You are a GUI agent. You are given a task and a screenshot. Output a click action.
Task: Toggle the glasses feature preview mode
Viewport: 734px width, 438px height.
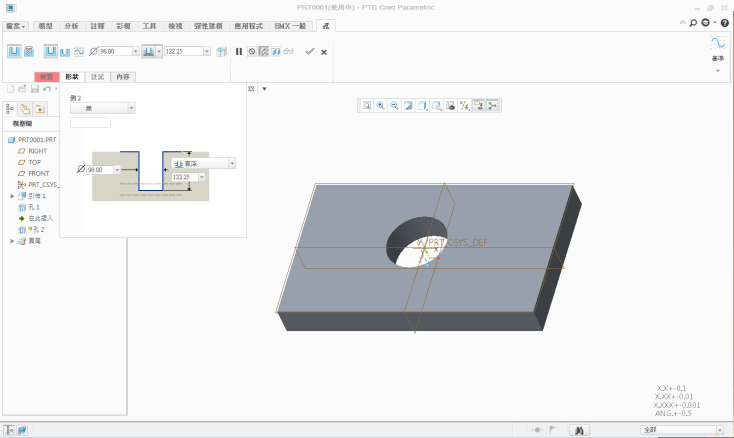click(288, 51)
